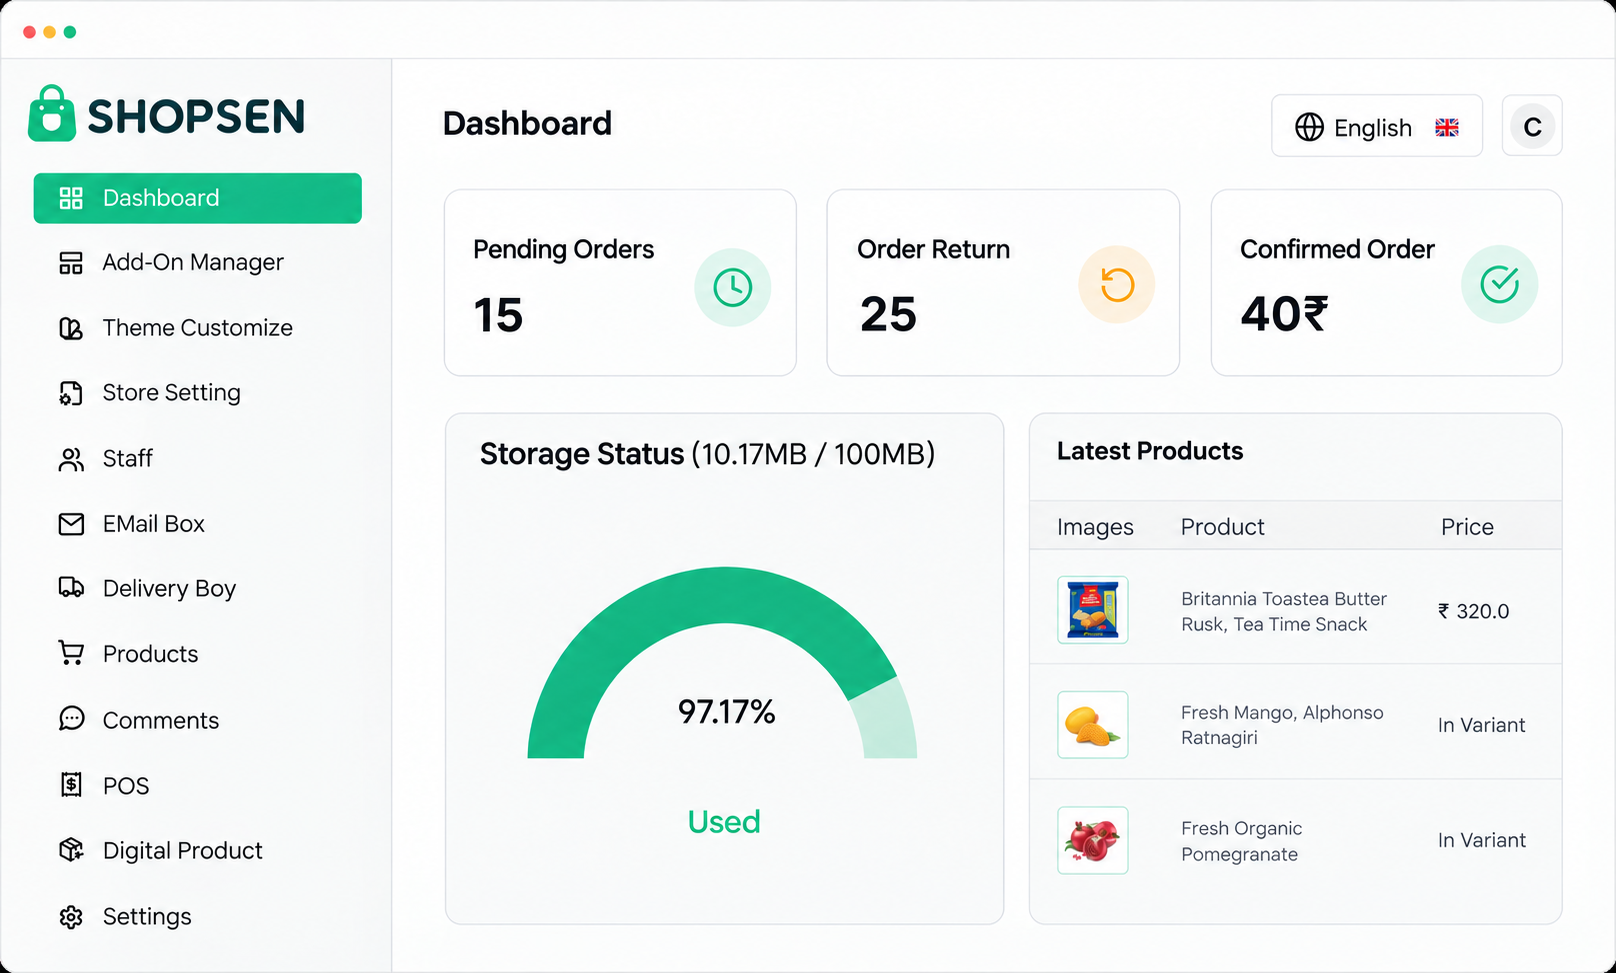
Task: Click the Latest Products heading
Action: [x=1150, y=451]
